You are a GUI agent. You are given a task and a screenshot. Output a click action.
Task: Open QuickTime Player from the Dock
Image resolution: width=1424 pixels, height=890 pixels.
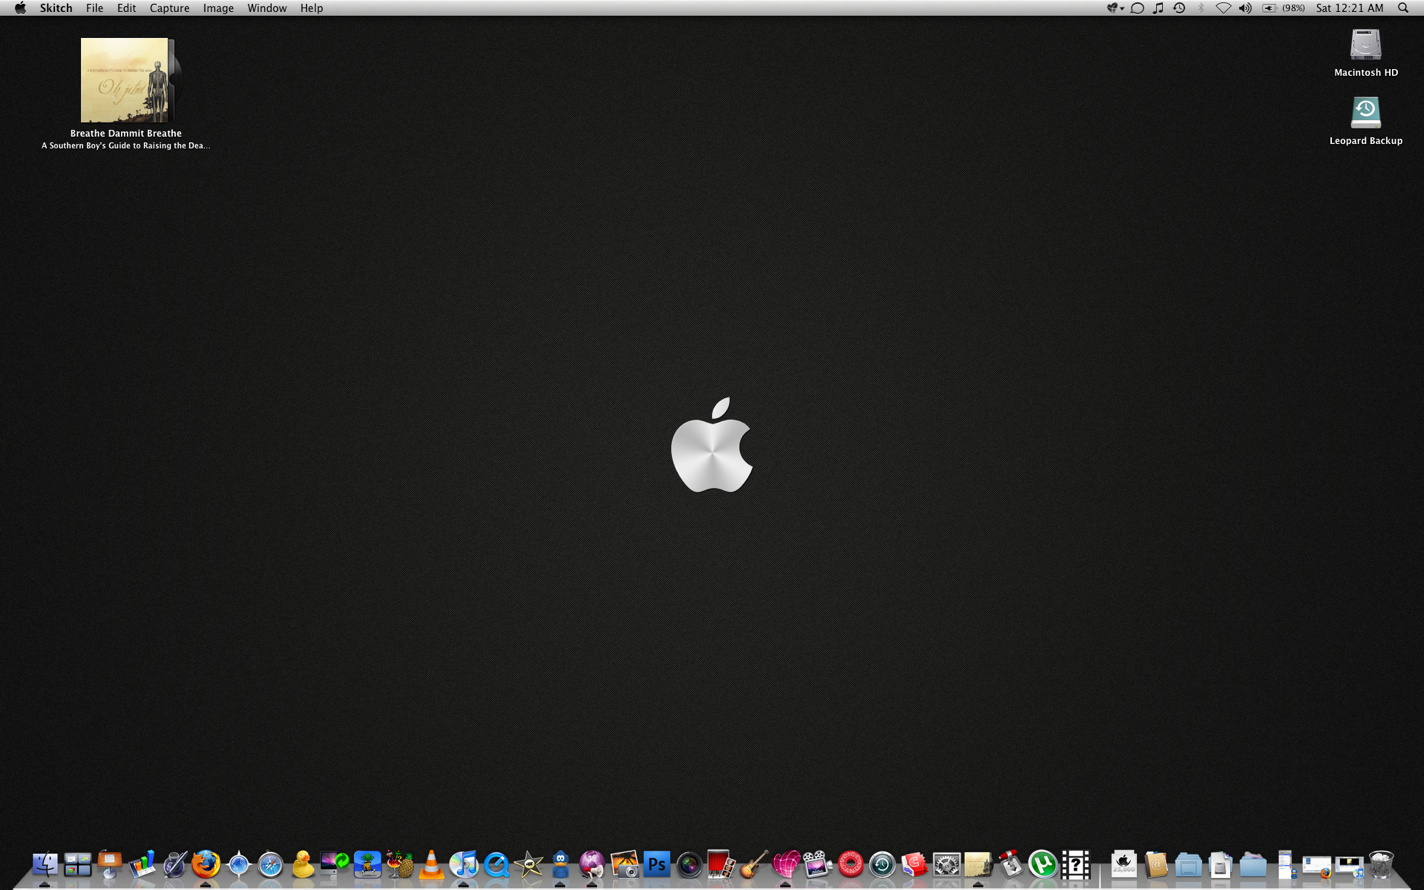pyautogui.click(x=496, y=864)
